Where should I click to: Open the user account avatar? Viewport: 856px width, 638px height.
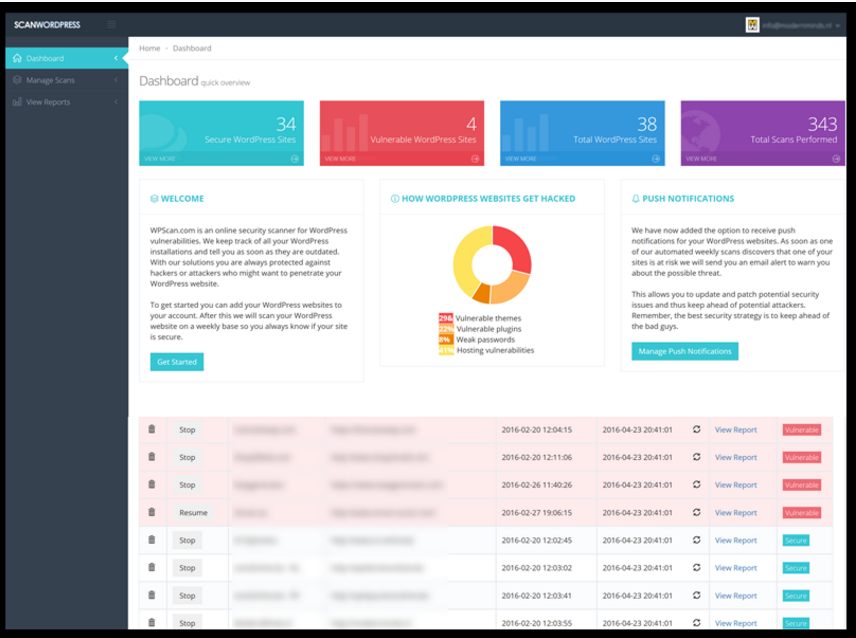(752, 25)
